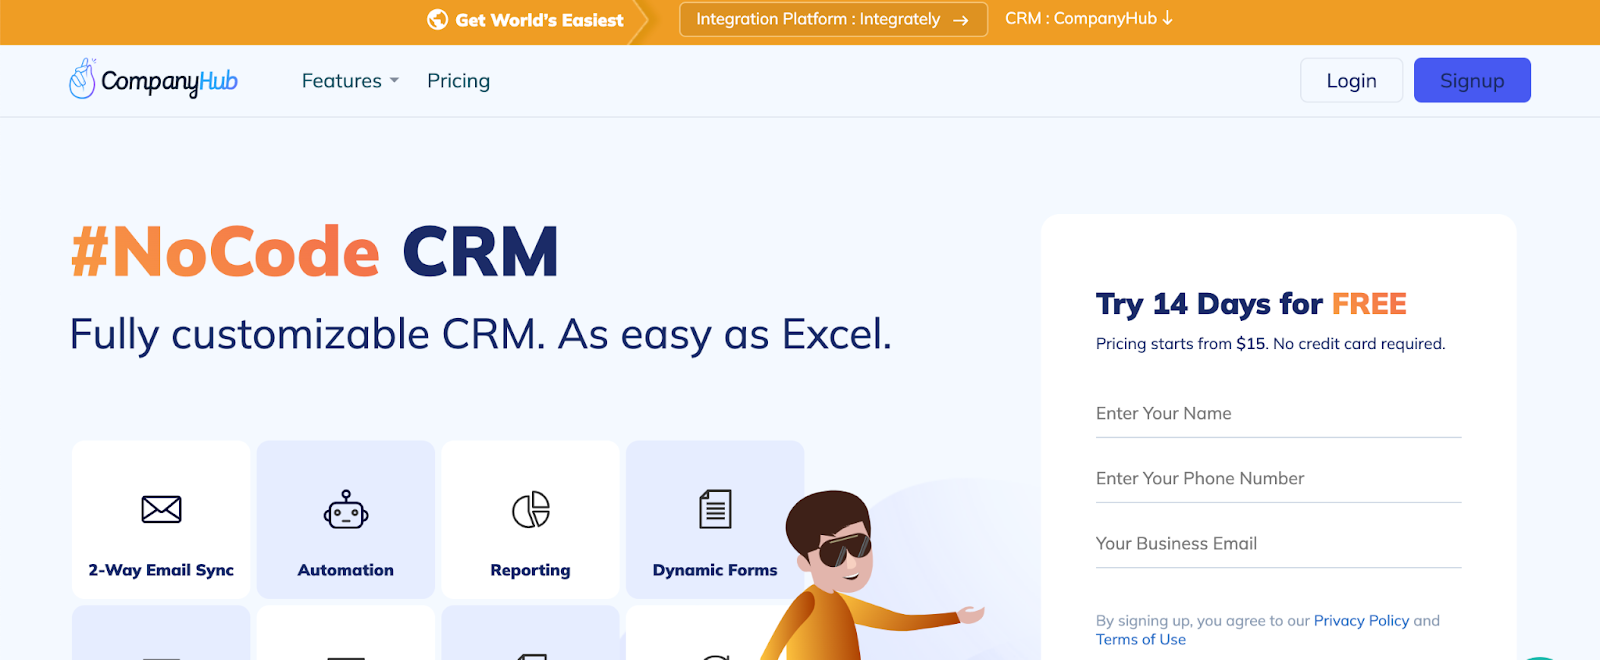
Task: Click the Reporting card label
Action: coord(530,570)
